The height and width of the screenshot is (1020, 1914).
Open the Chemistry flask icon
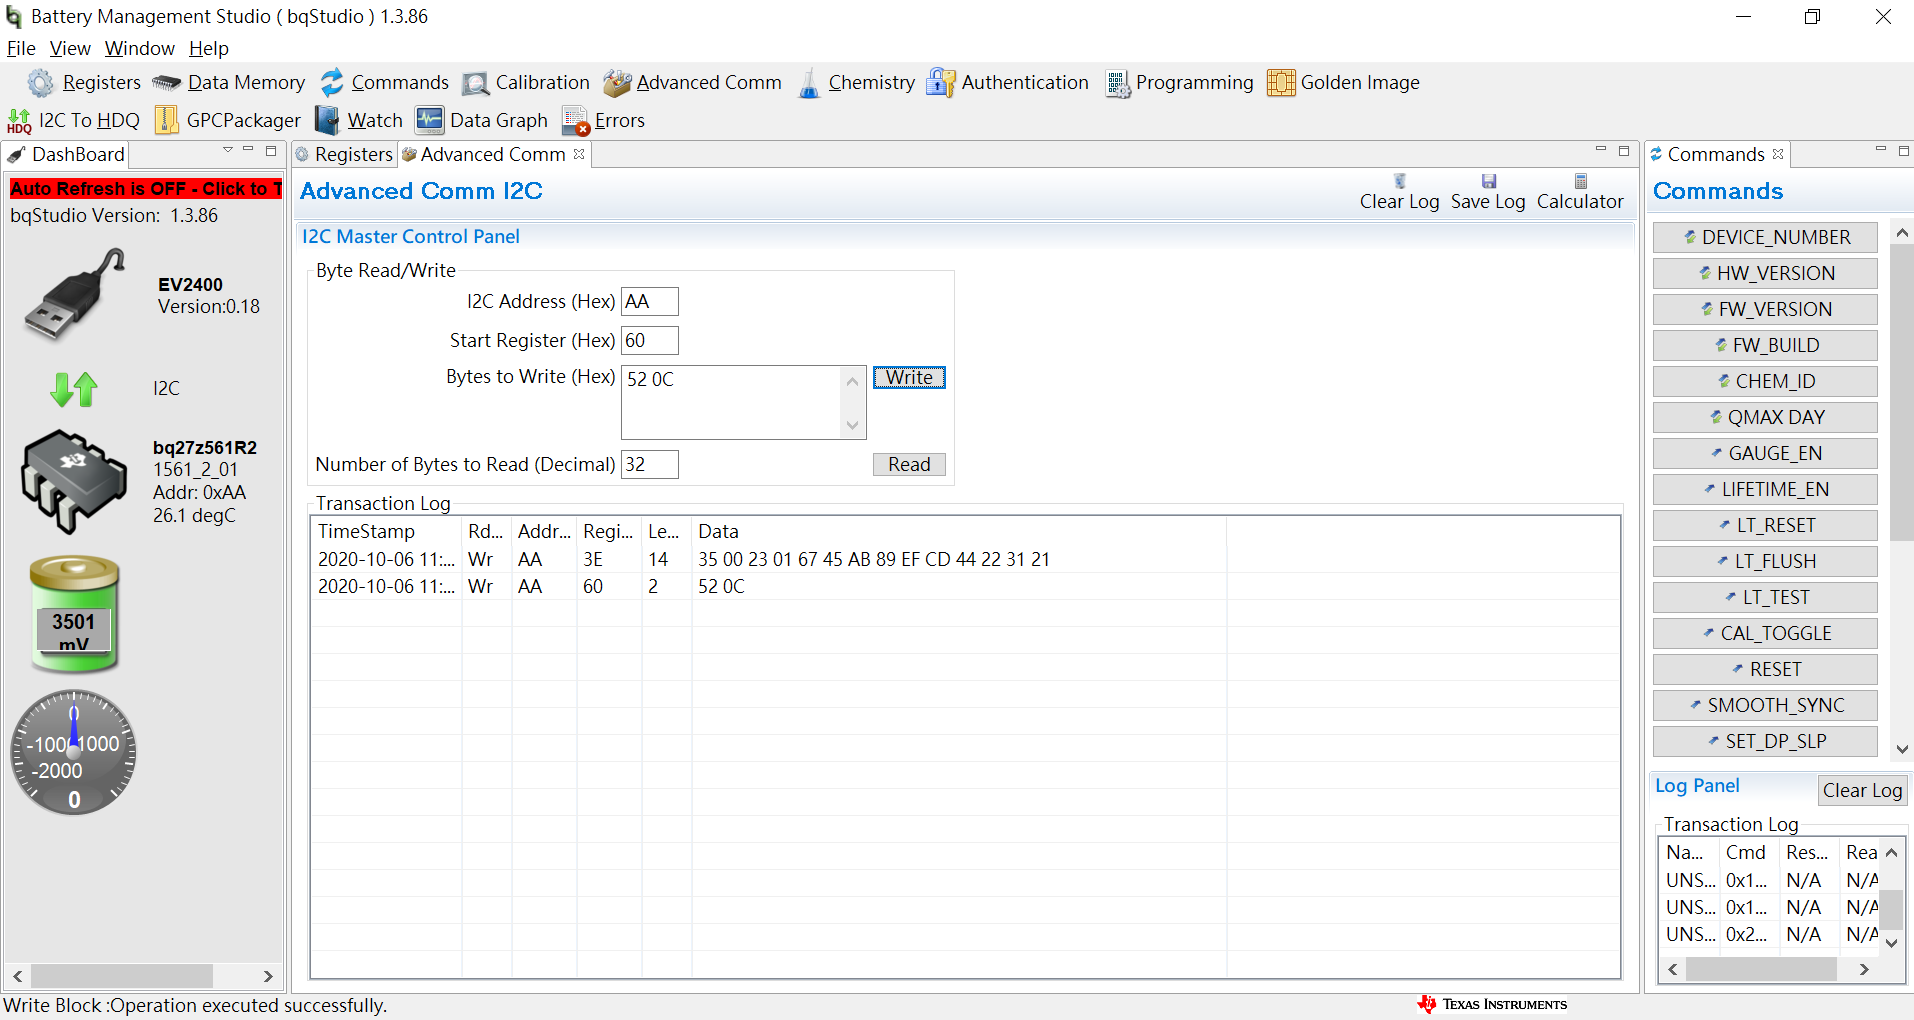[x=809, y=83]
